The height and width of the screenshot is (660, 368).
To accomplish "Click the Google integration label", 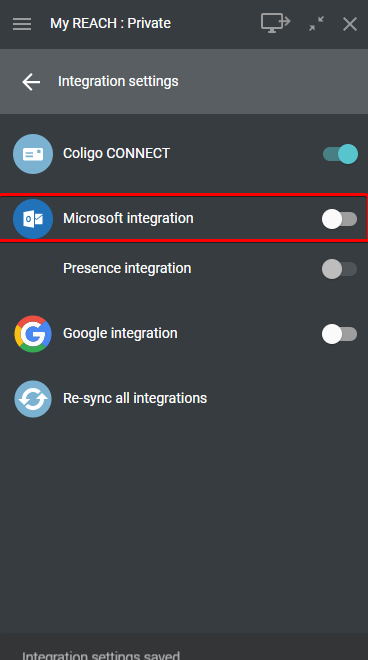I will pyautogui.click(x=120, y=333).
